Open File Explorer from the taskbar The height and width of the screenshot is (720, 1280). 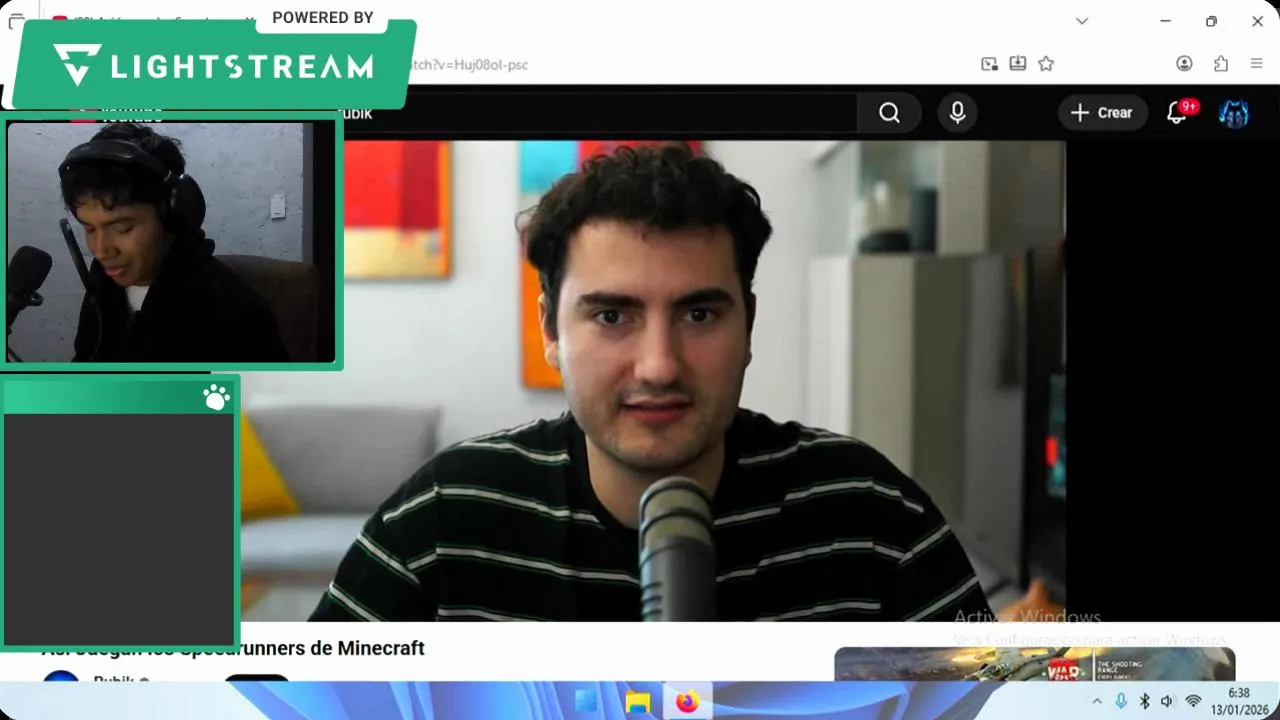coord(637,702)
